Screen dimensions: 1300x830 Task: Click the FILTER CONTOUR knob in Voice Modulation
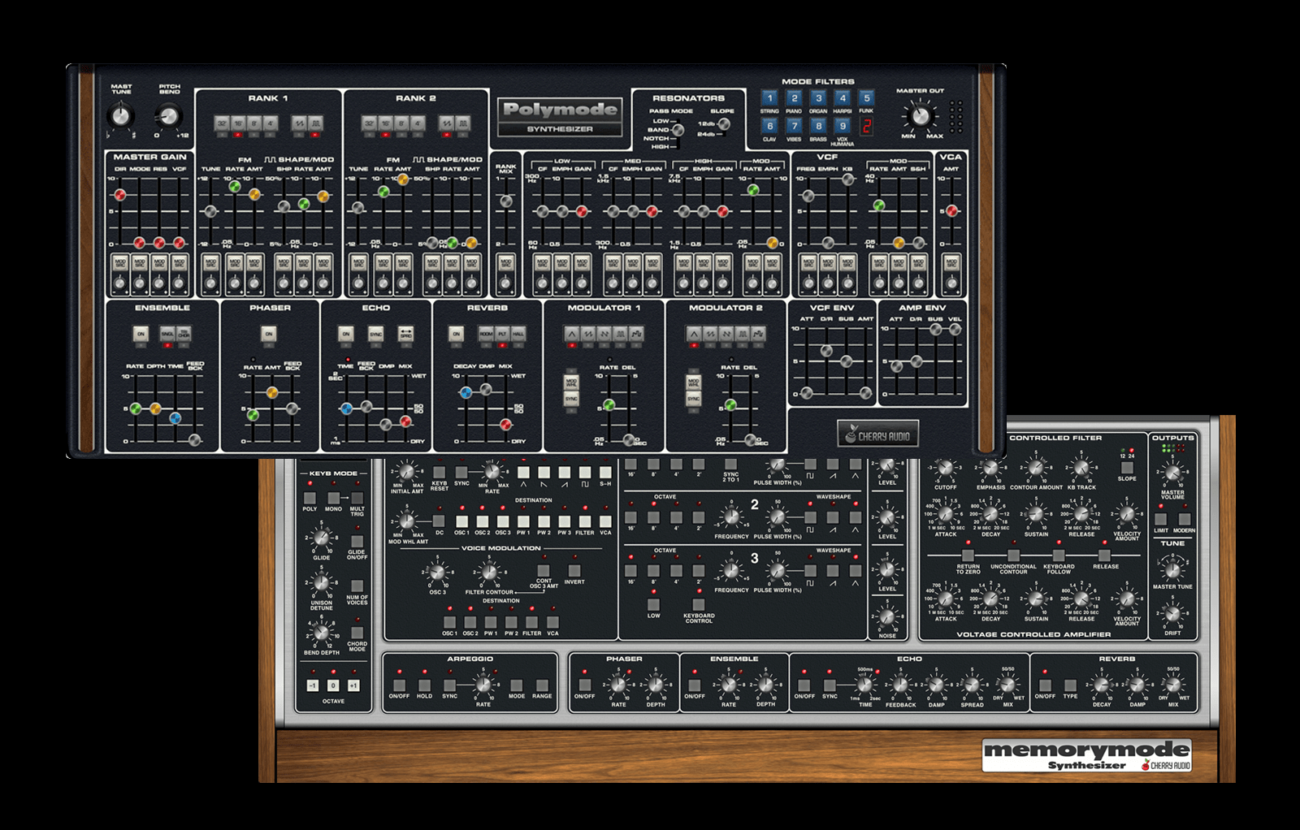pos(488,572)
